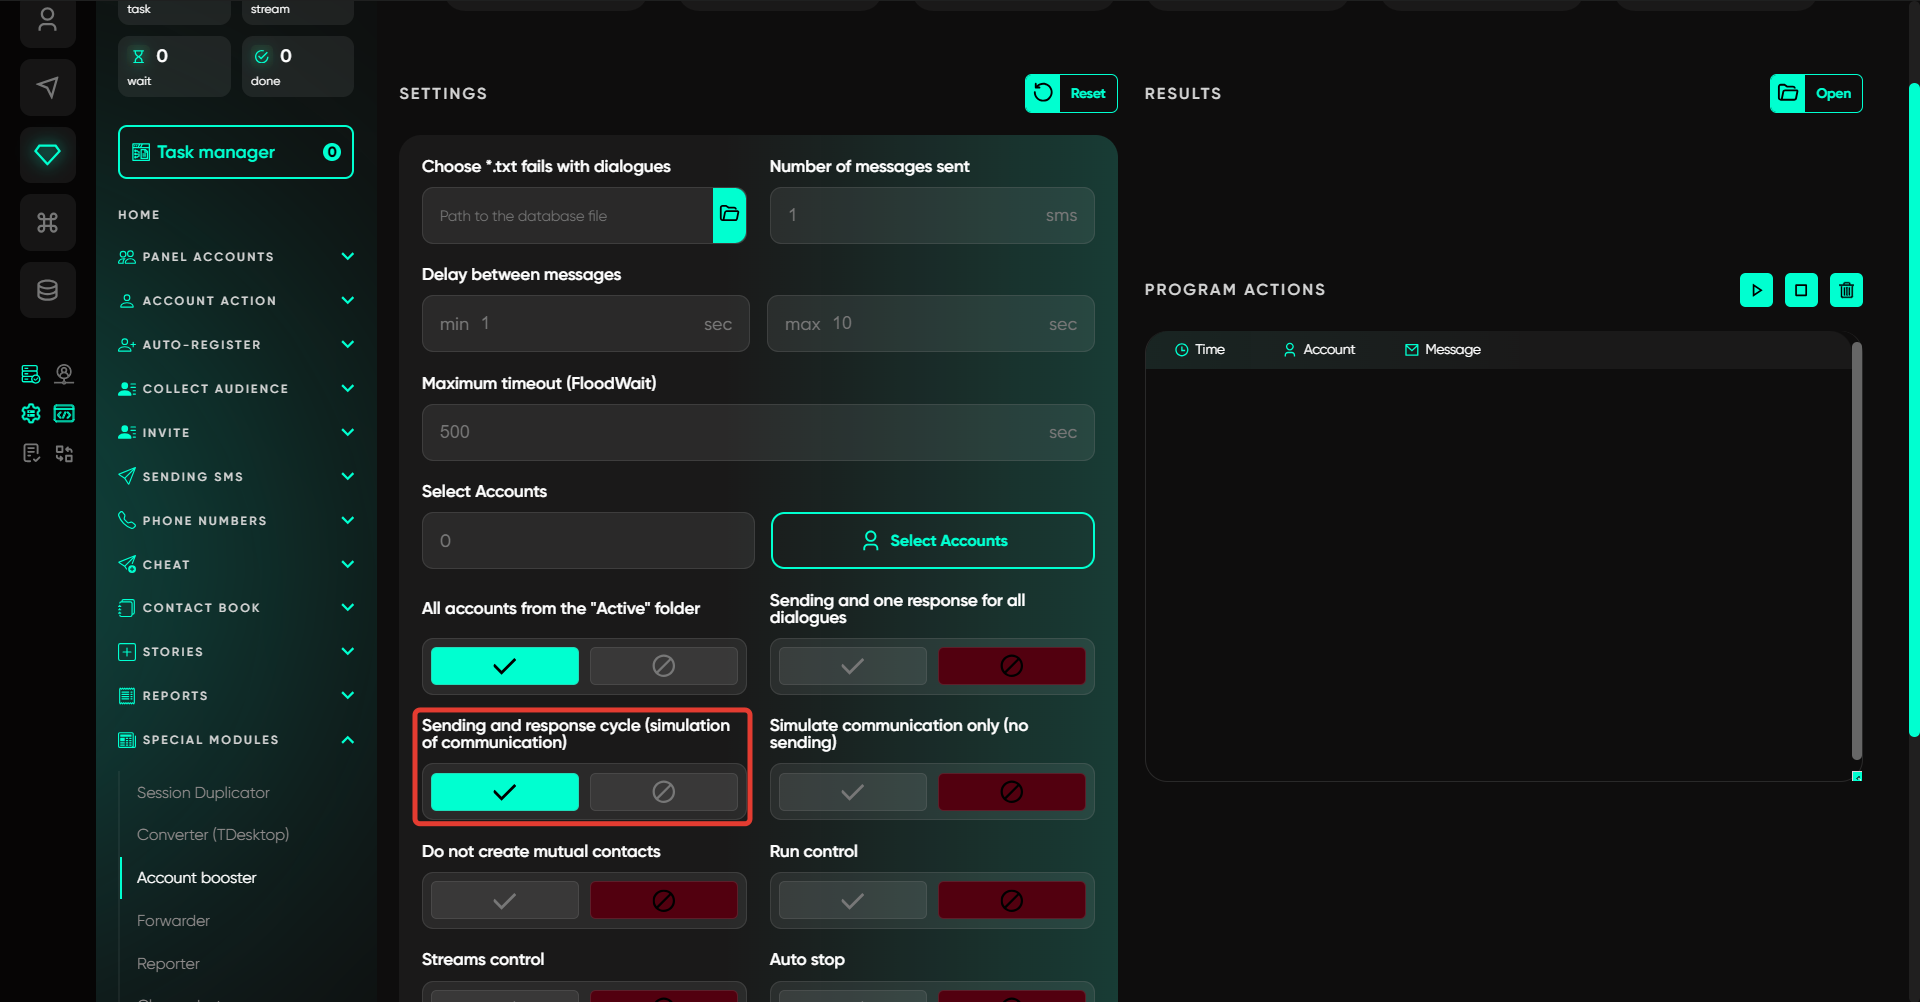1920x1002 pixels.
Task: Click the user profile icon in left rail
Action: pos(47,21)
